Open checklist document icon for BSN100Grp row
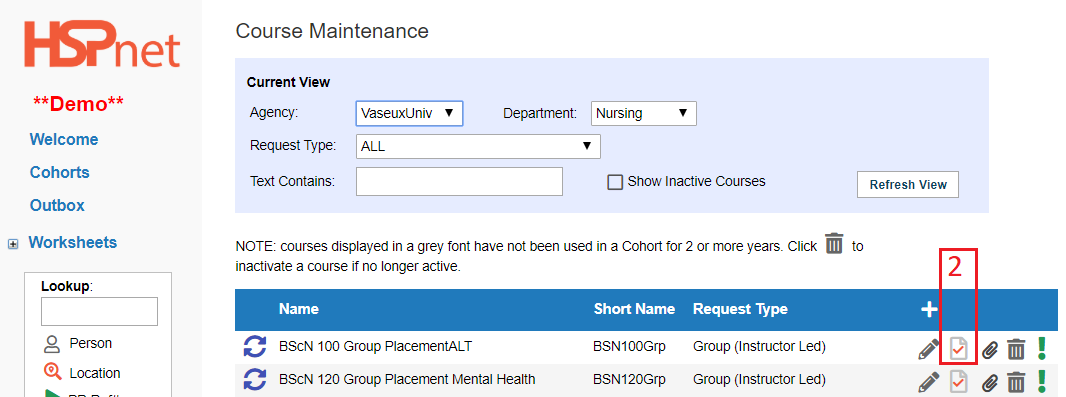The width and height of the screenshot is (1066, 397). (x=959, y=349)
